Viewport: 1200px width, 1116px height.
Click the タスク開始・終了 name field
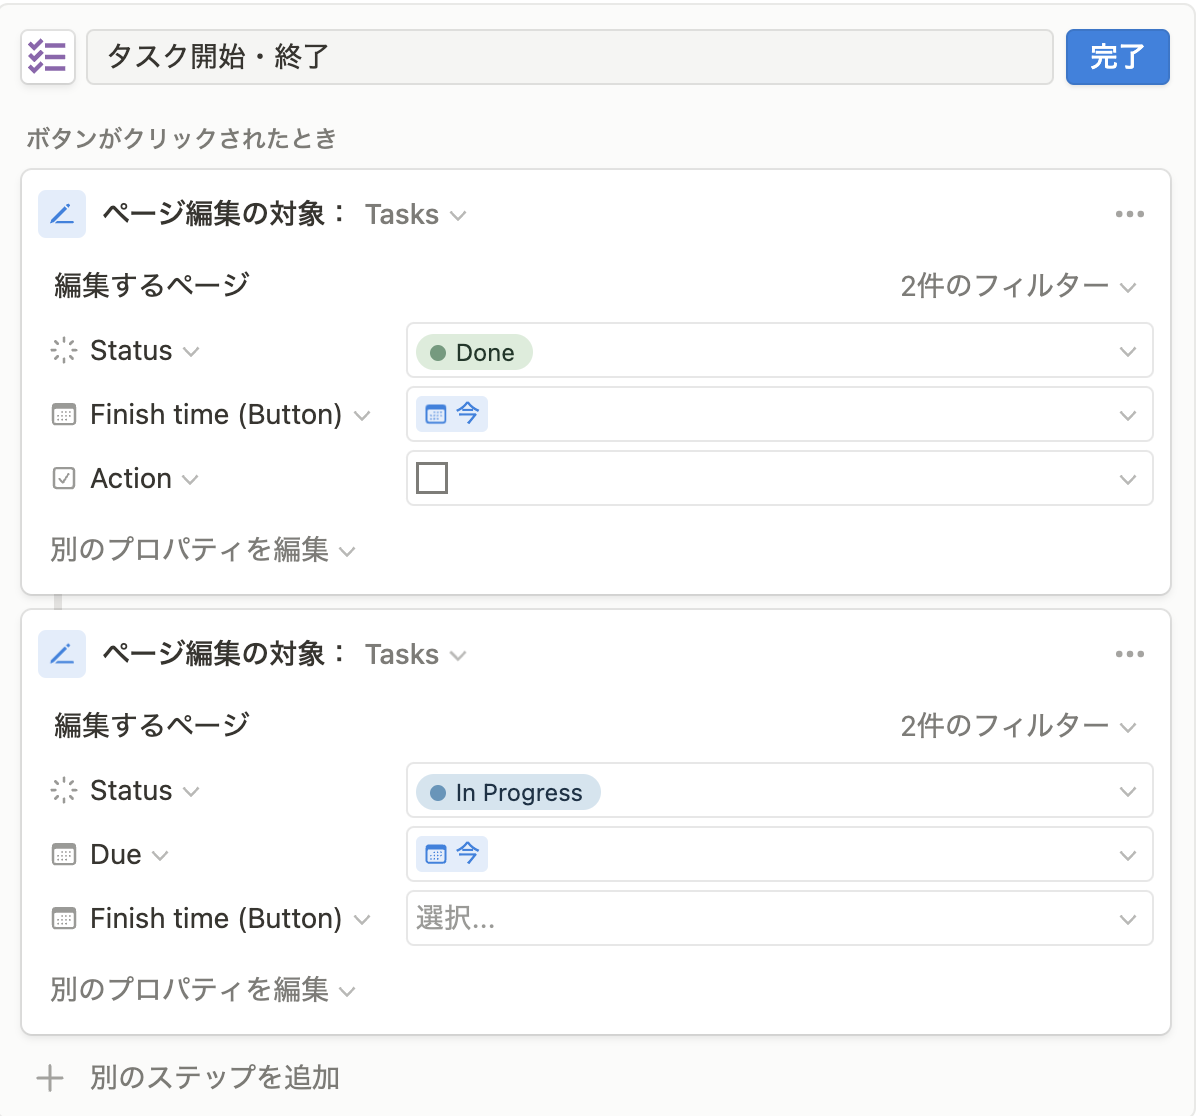pos(569,57)
